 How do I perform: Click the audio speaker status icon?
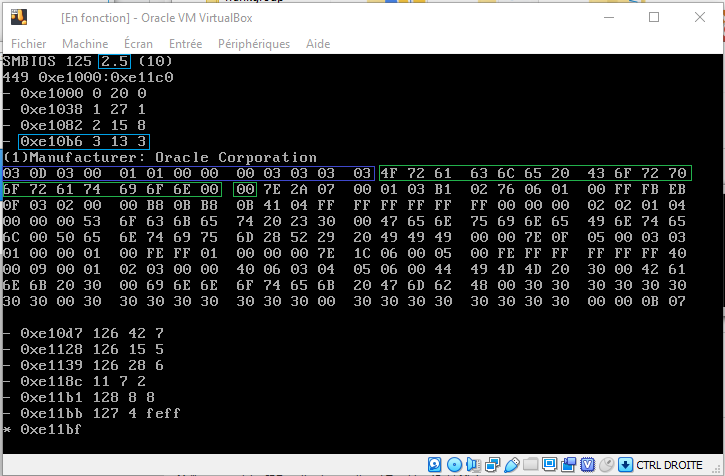pyautogui.click(x=474, y=464)
